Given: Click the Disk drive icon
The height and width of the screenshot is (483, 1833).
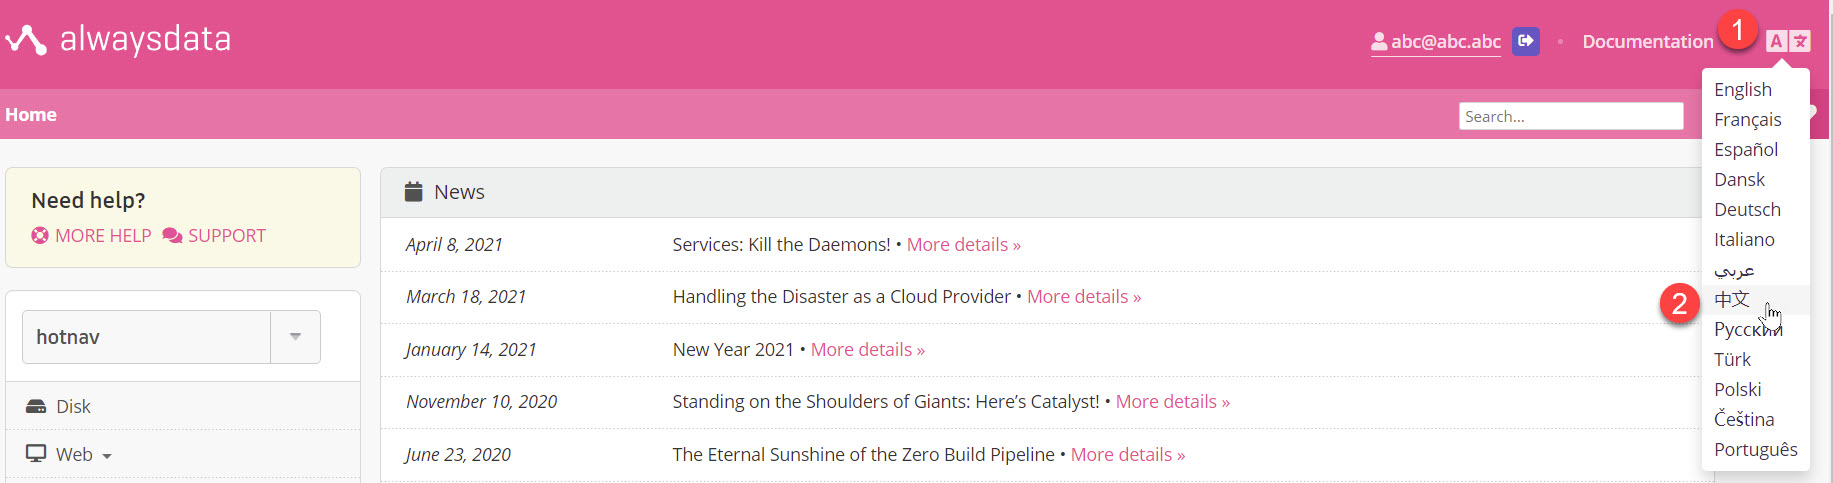Looking at the screenshot, I should (36, 406).
